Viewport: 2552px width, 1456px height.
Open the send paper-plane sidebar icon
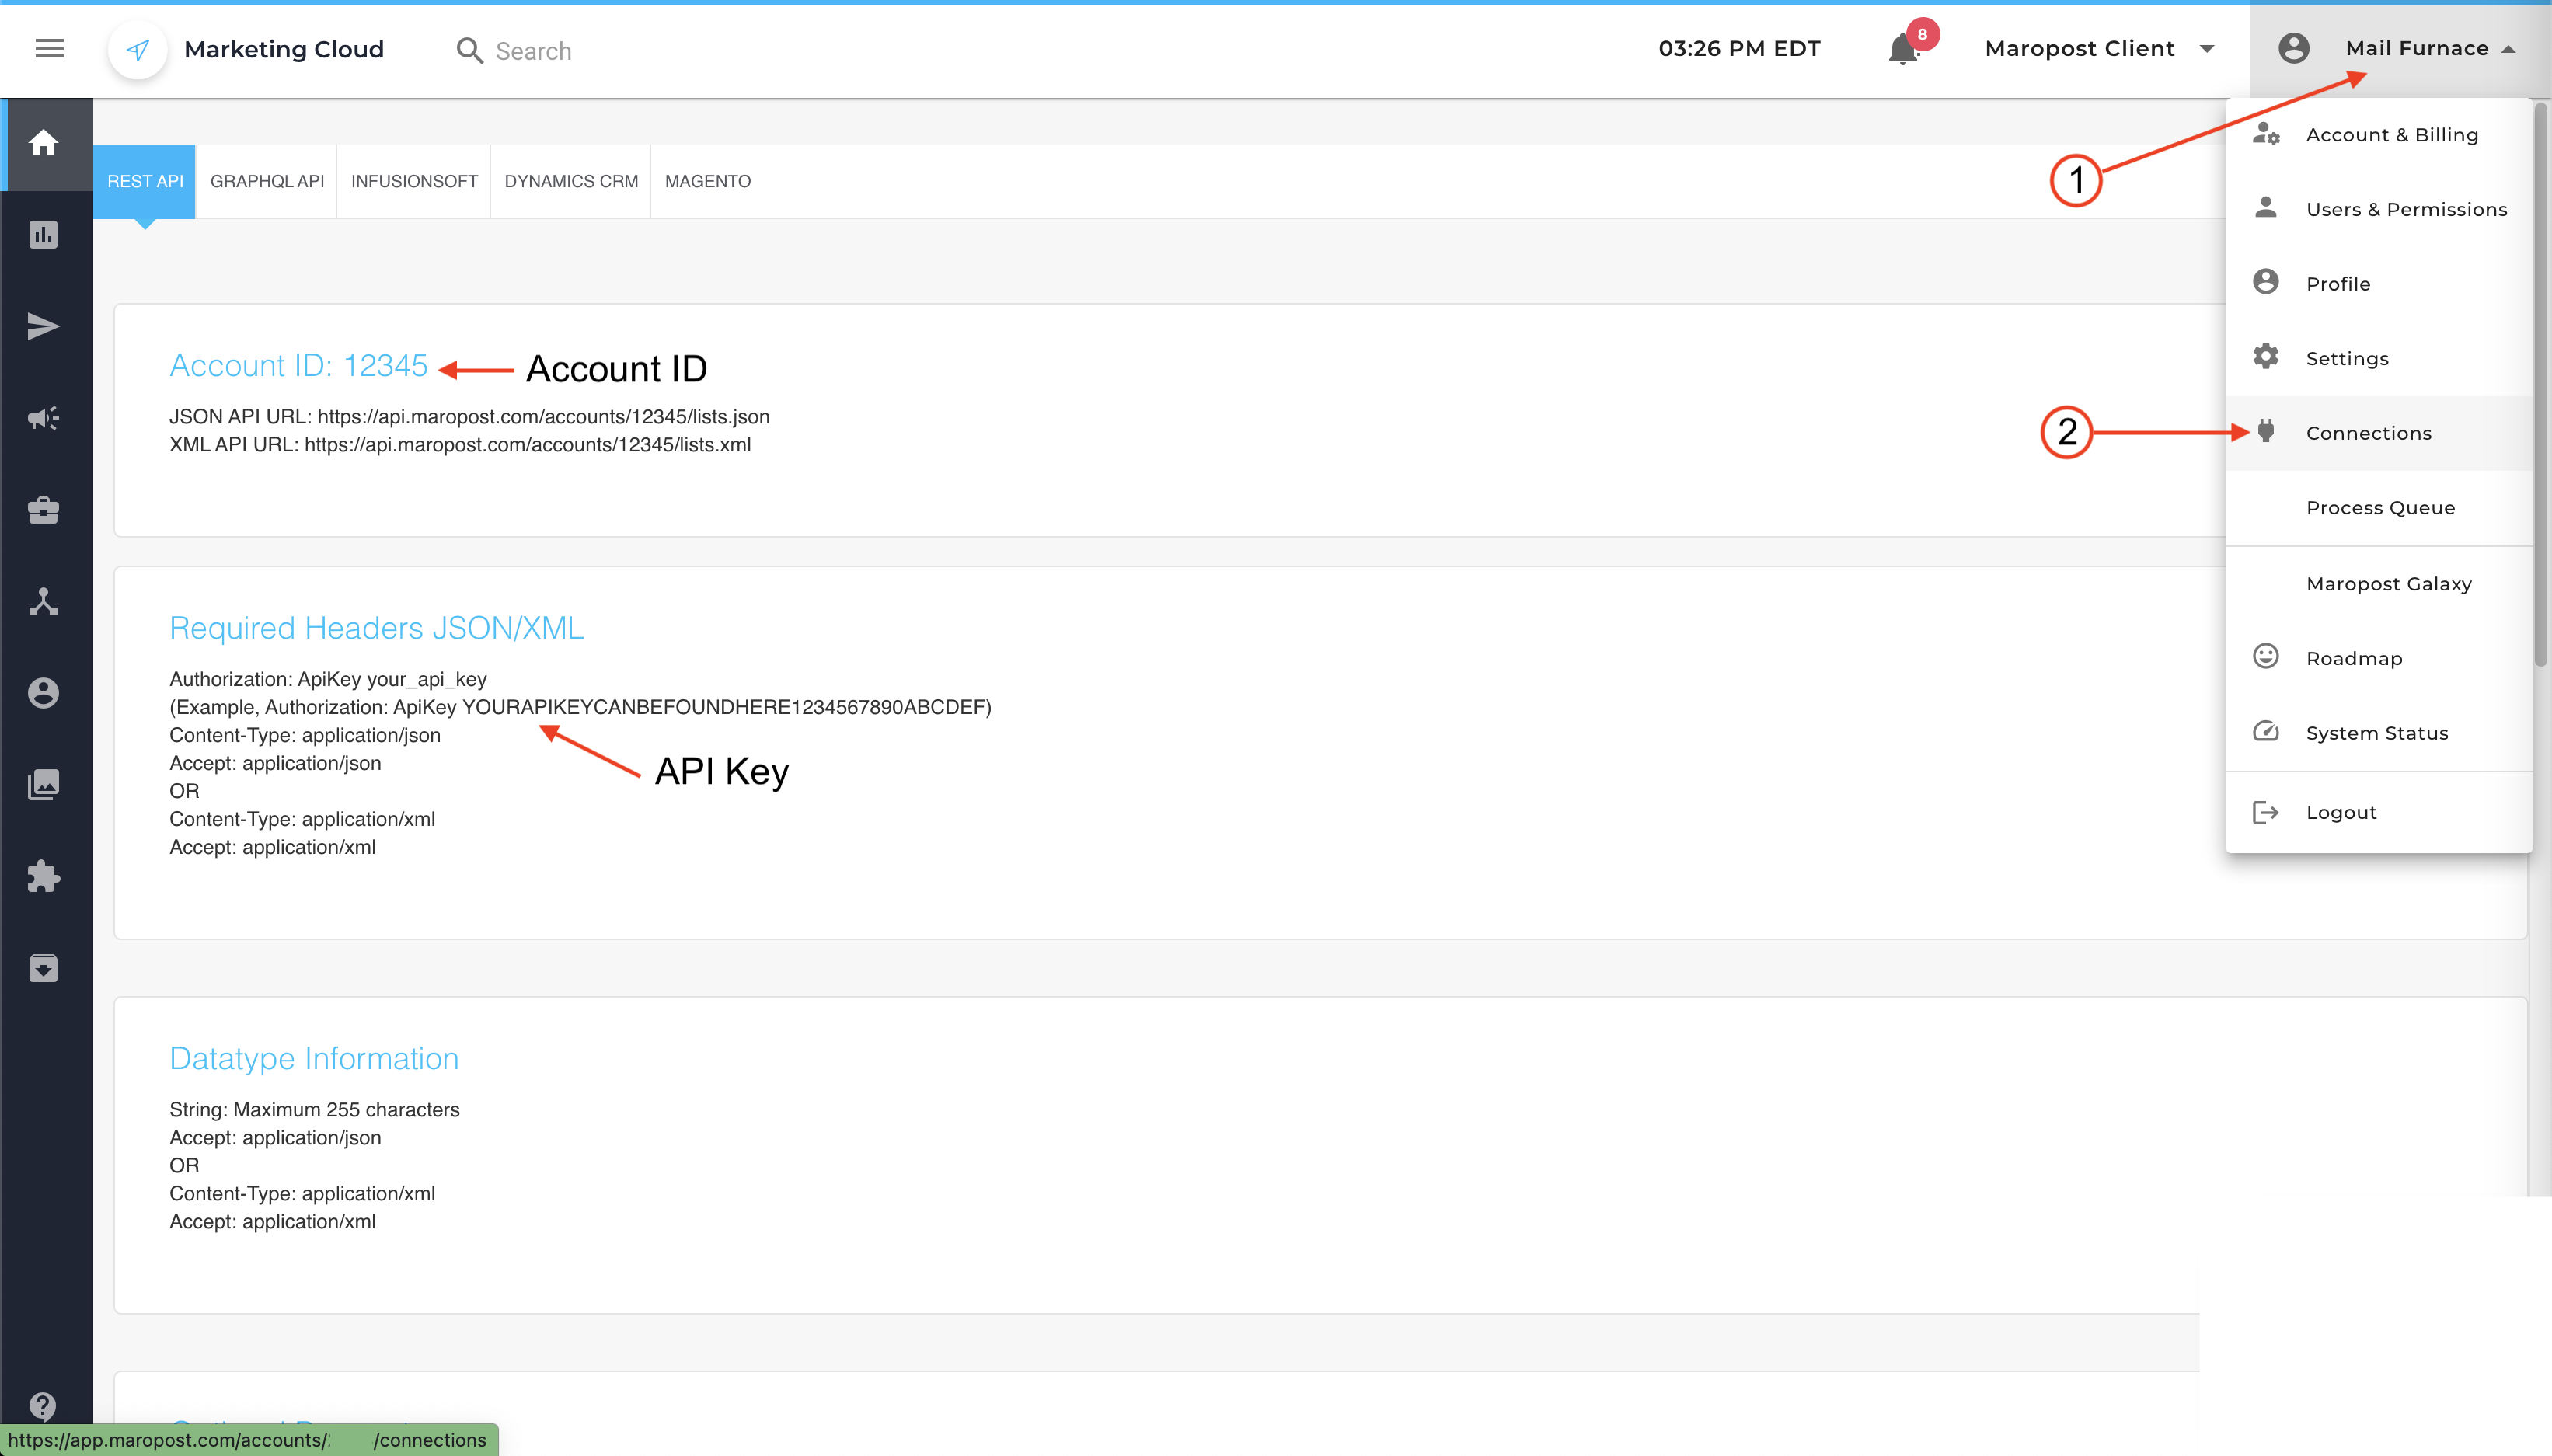[x=43, y=326]
